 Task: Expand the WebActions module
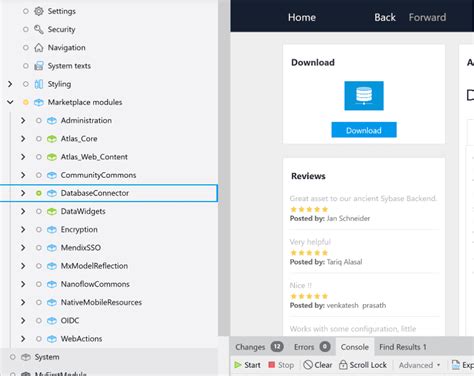click(23, 339)
